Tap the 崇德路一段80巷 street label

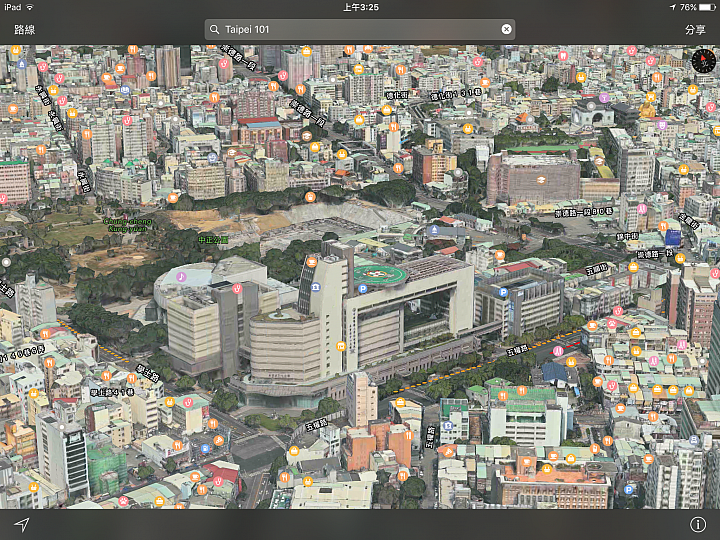pos(583,212)
